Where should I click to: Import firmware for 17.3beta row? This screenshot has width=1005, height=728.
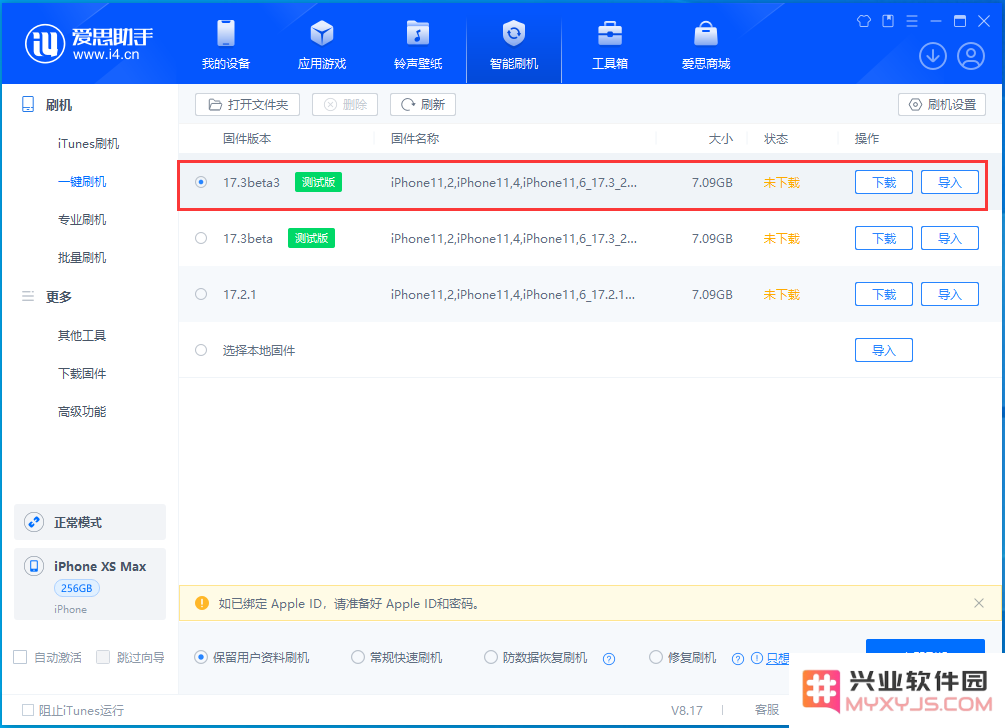[x=950, y=238]
